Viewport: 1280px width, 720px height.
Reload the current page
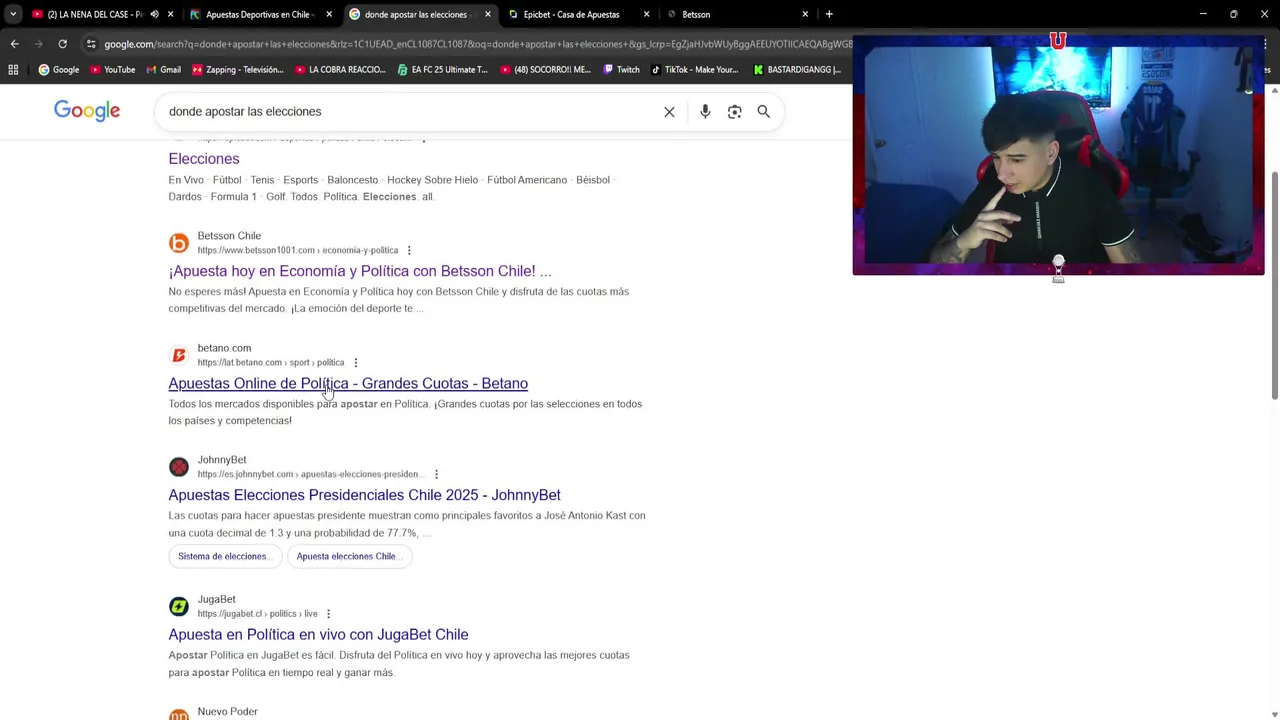coord(62,44)
